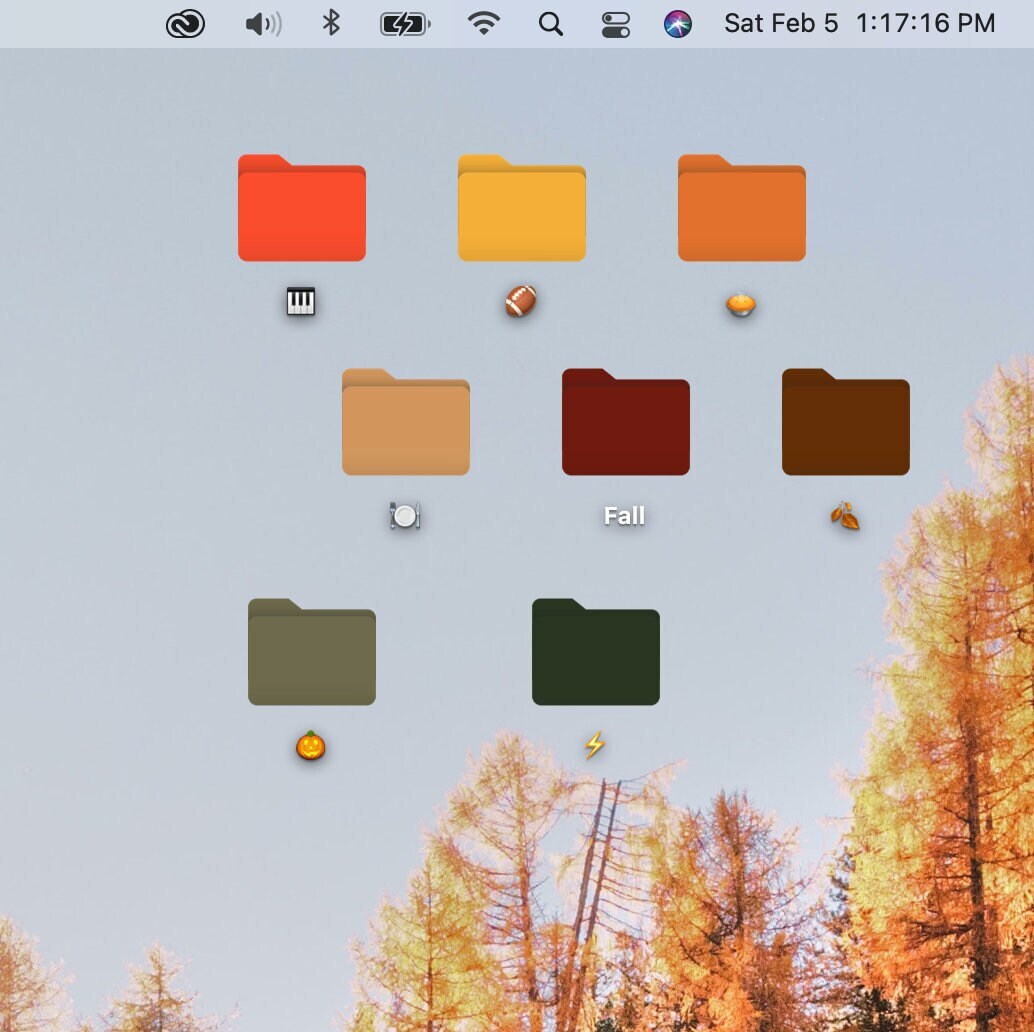Viewport: 1034px width, 1032px height.
Task: Open the brown leaf folder
Action: point(845,422)
